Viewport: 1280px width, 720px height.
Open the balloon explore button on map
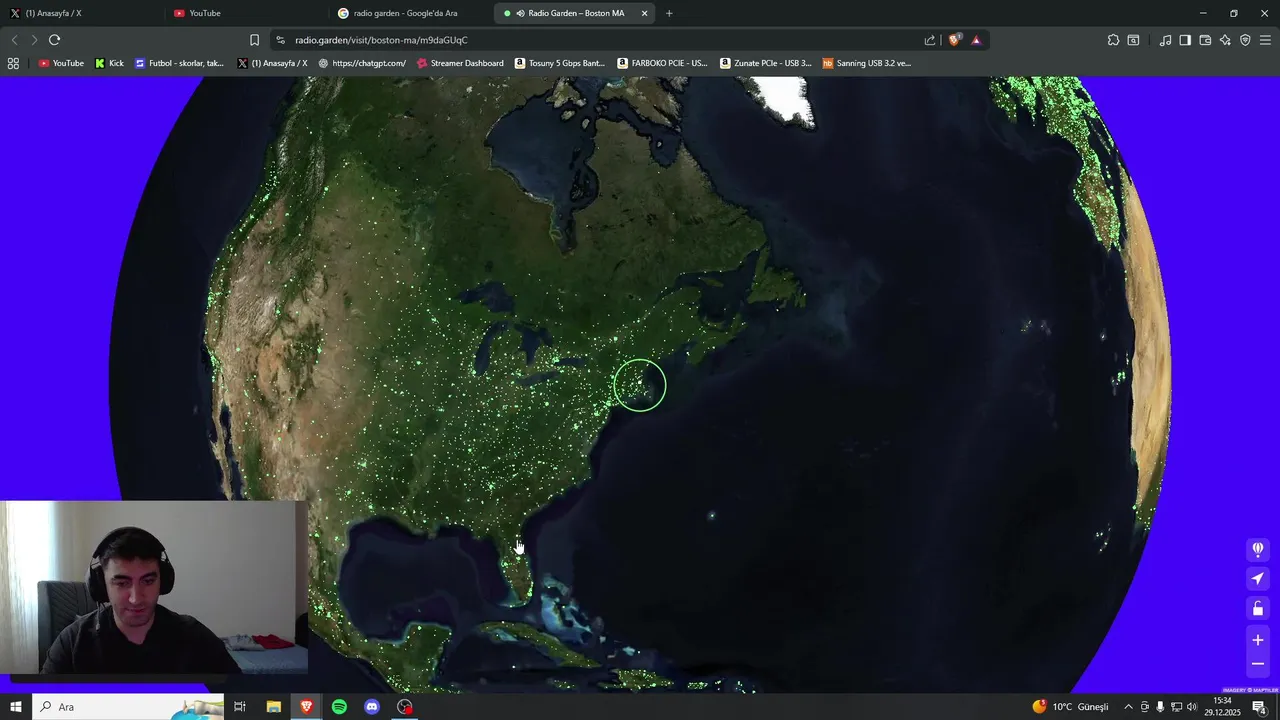pyautogui.click(x=1258, y=549)
